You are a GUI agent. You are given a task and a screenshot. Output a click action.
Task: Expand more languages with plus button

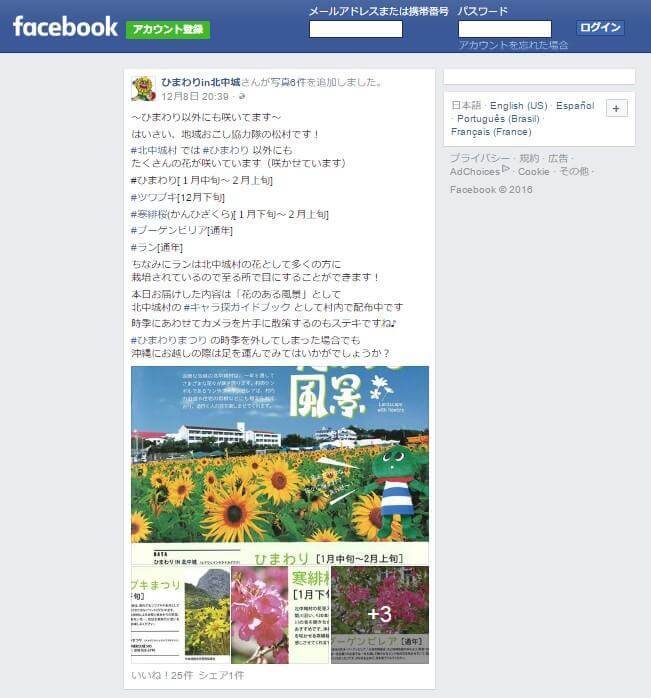coord(616,108)
